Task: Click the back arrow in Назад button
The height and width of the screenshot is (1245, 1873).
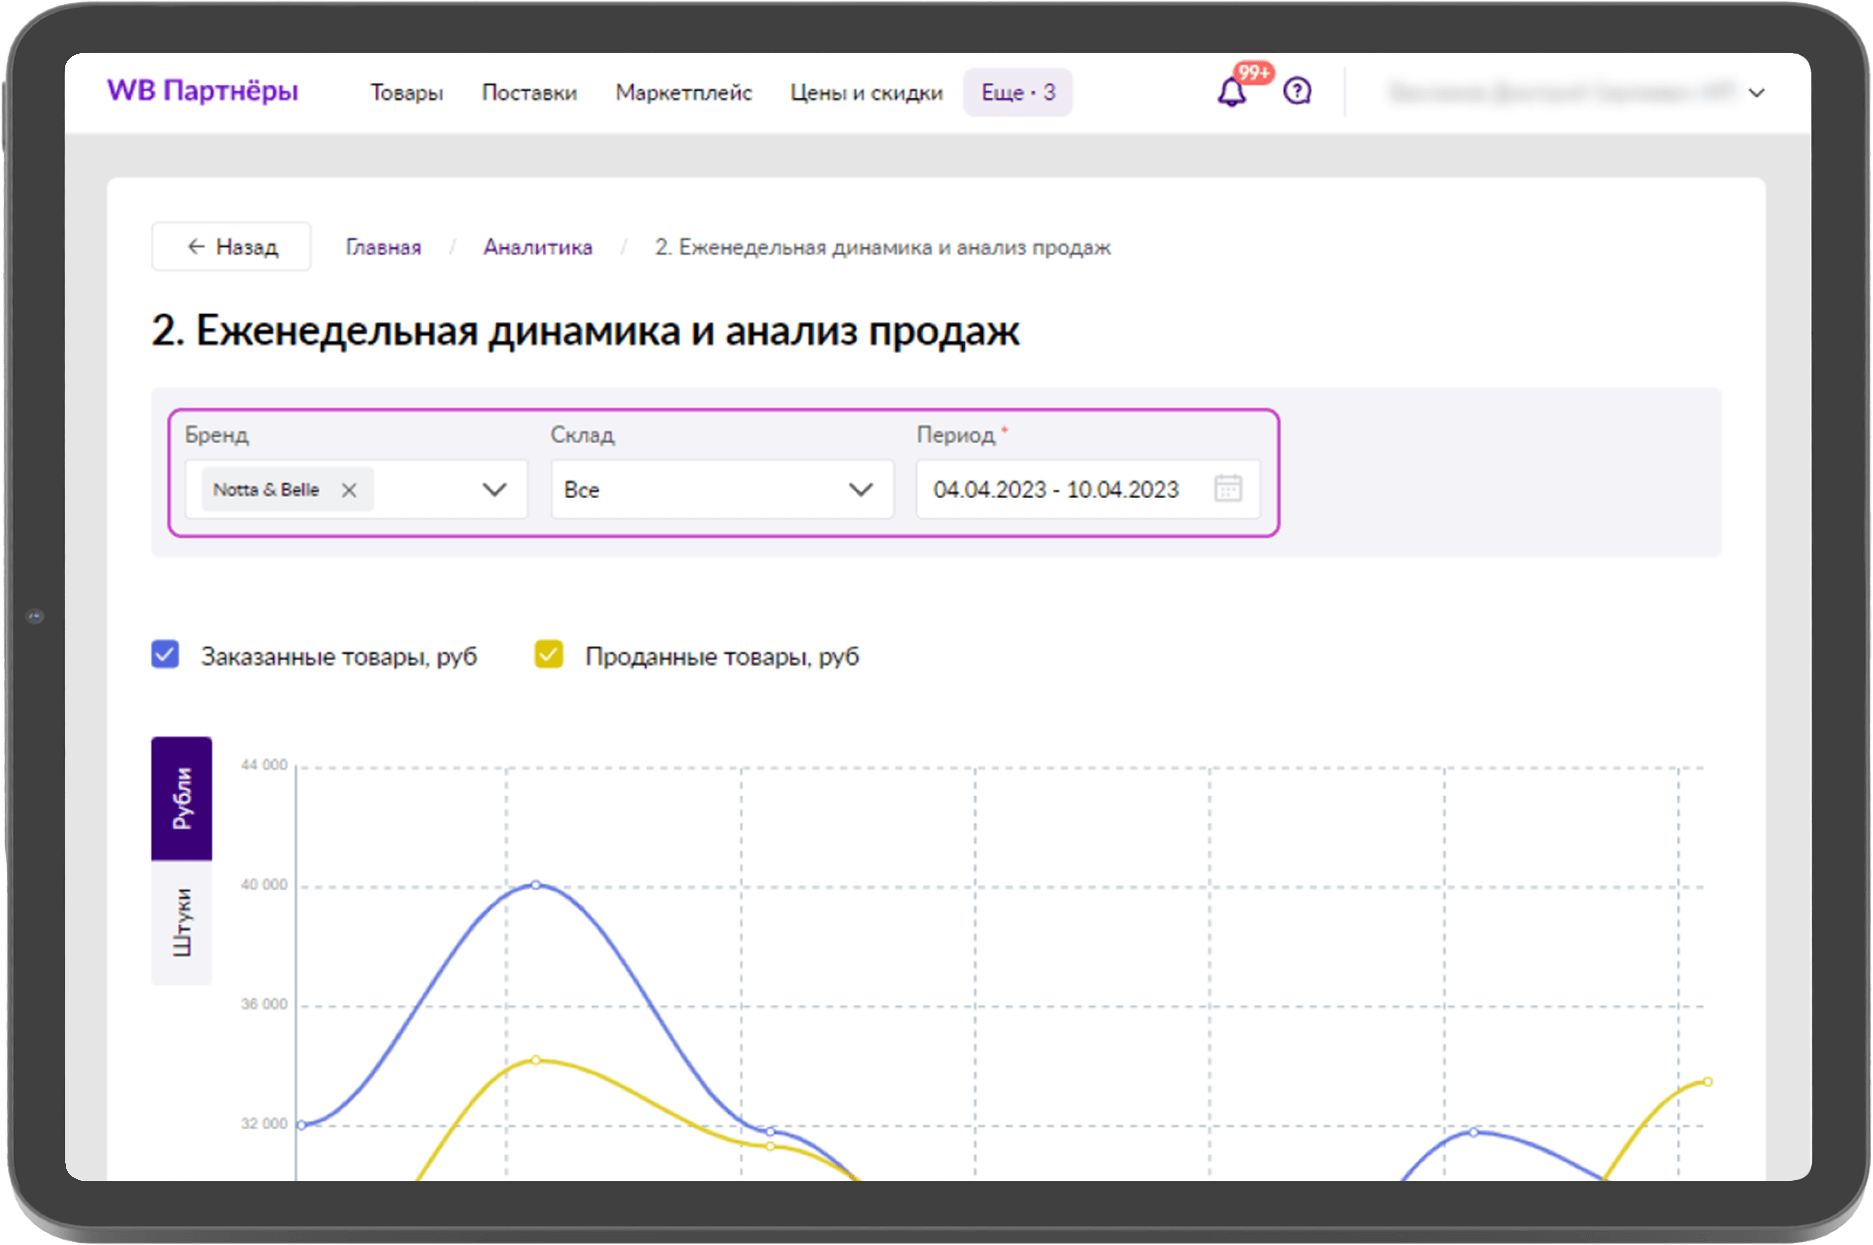Action: click(x=194, y=246)
